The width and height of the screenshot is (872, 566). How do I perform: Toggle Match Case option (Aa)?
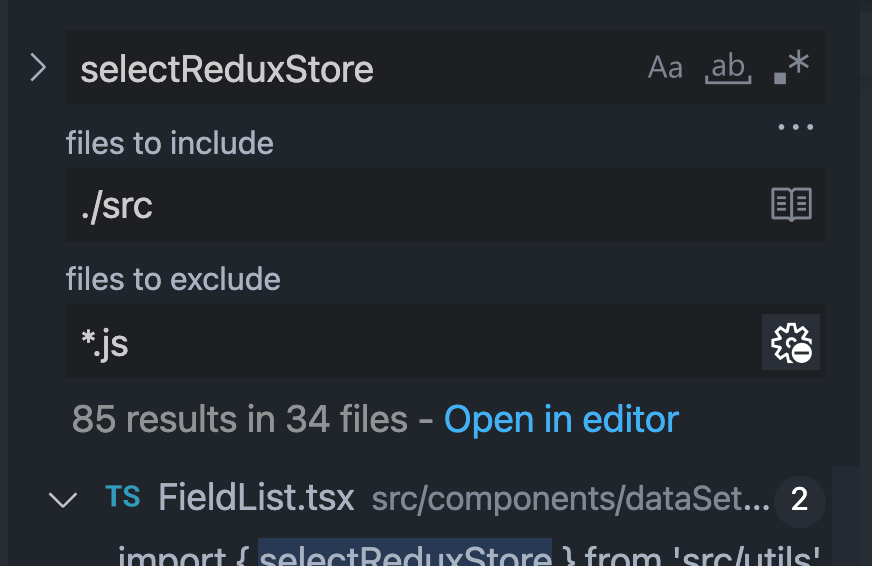pyautogui.click(x=665, y=68)
